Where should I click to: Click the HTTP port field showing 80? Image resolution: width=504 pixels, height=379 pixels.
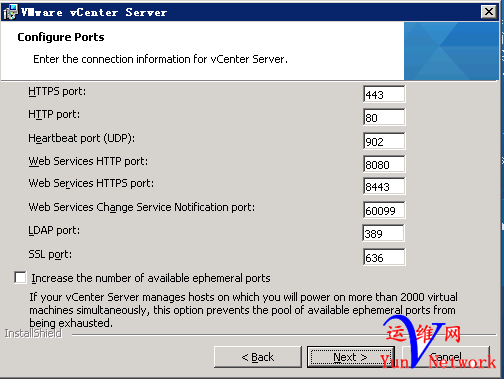(384, 117)
